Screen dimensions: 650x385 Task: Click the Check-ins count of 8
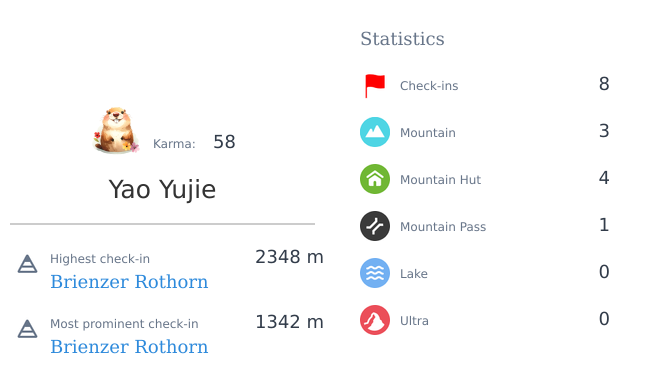604,84
